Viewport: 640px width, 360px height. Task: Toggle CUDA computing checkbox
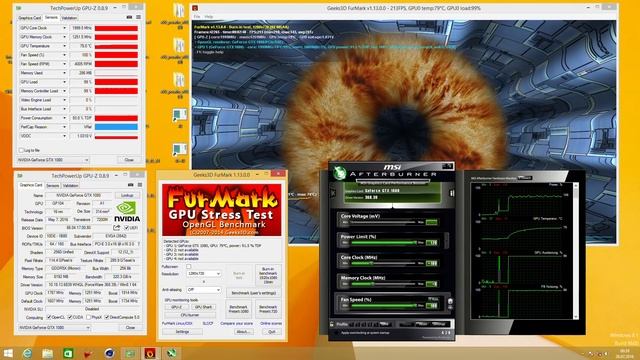tap(70, 317)
